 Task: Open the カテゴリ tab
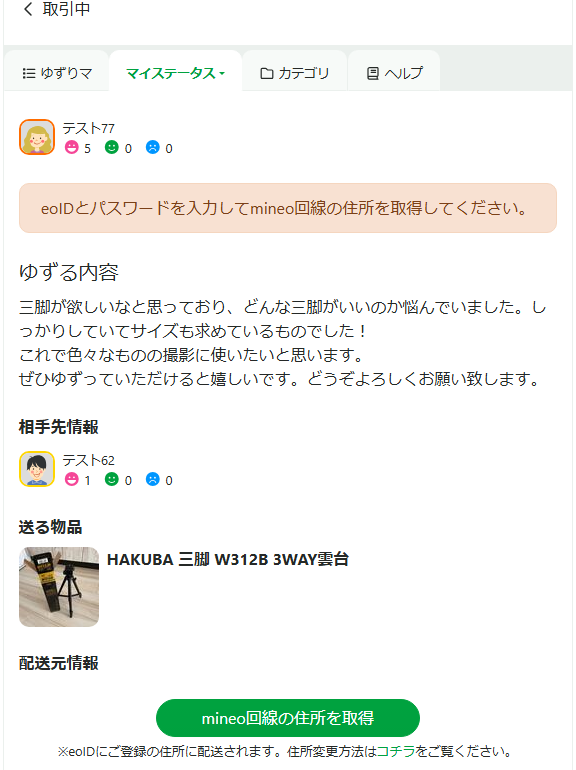tap(295, 73)
